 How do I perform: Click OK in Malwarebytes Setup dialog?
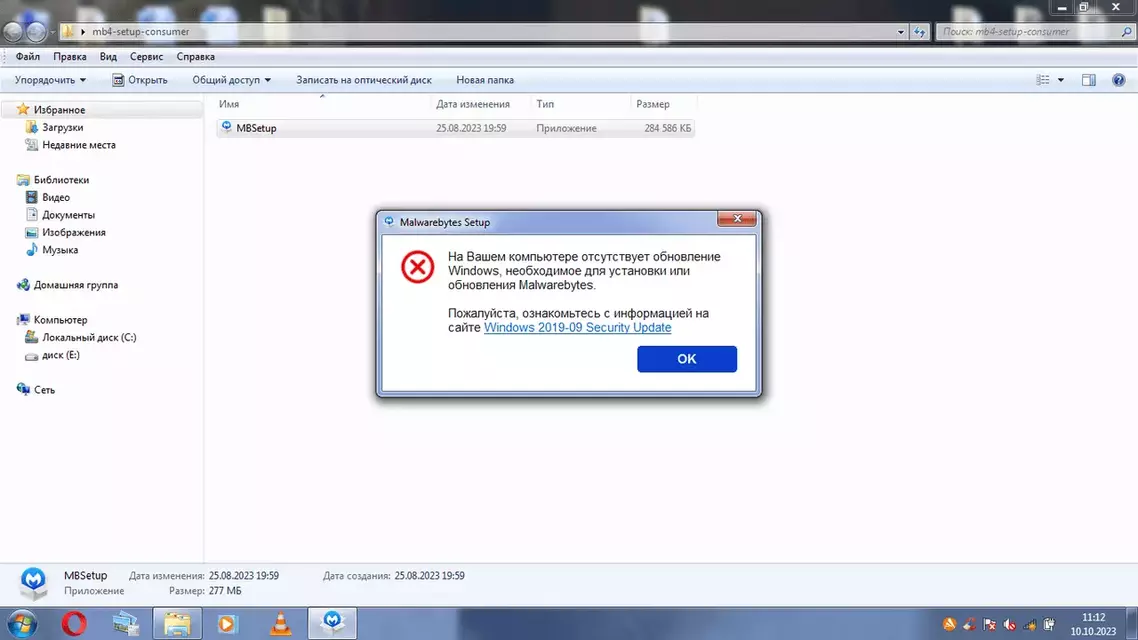coord(687,358)
